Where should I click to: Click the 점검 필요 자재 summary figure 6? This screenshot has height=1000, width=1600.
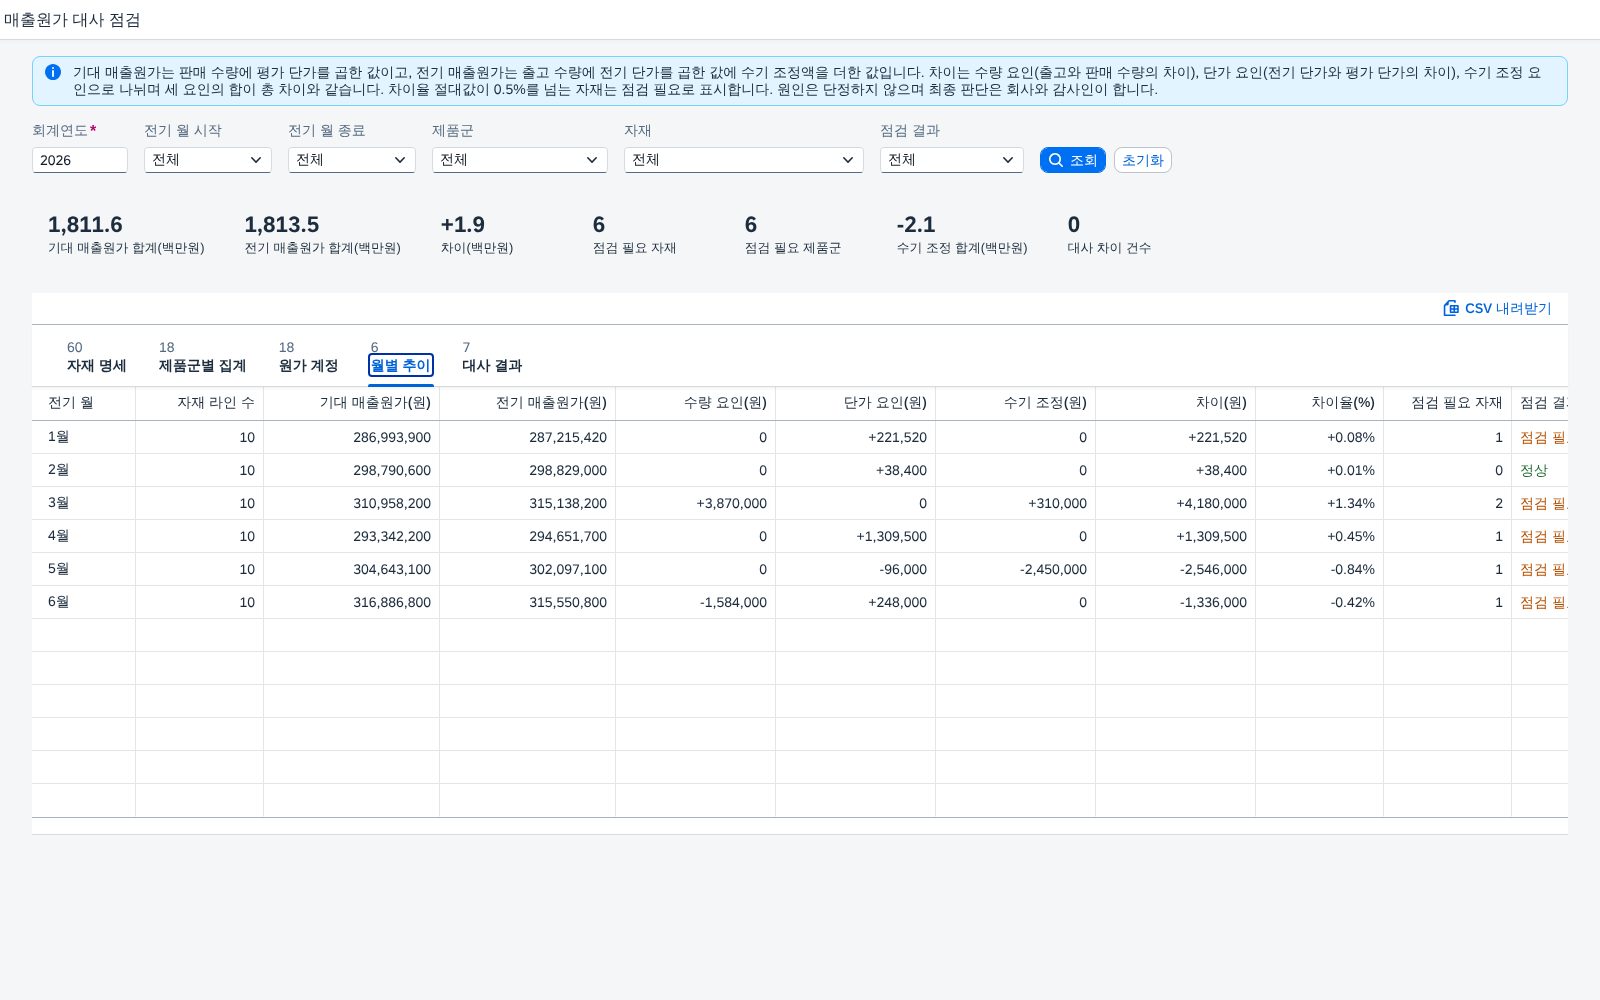point(599,225)
